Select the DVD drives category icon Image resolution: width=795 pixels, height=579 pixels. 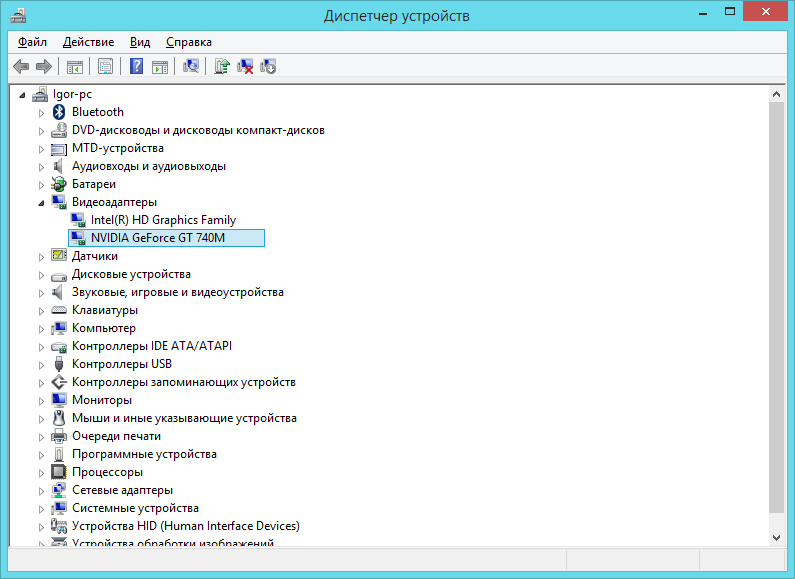[x=59, y=130]
